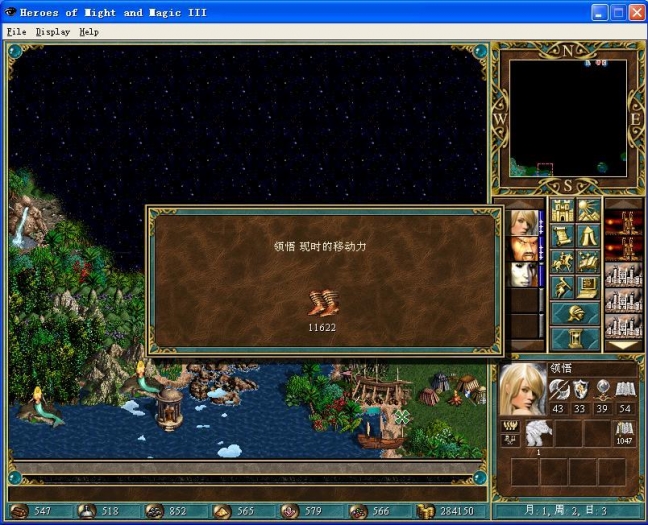648x525 pixels.
Task: Select the bottom snowy Tower town
Action: point(624,326)
